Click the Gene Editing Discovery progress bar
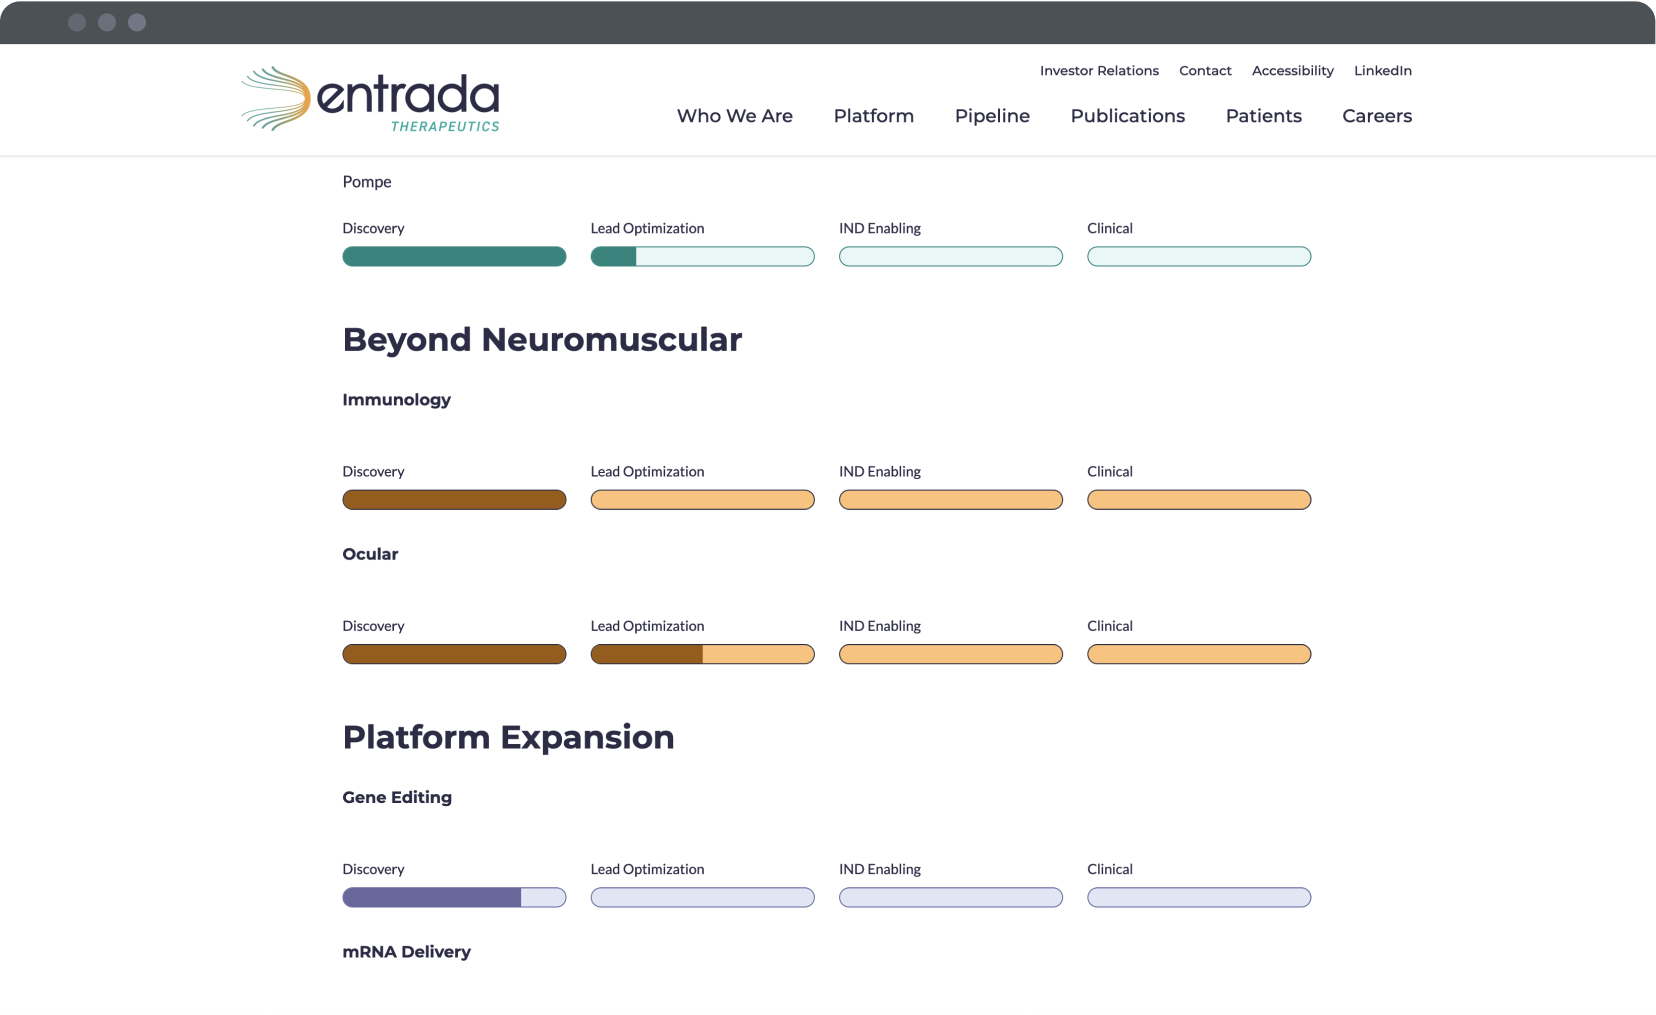Image resolution: width=1656 pixels, height=1015 pixels. pos(454,897)
